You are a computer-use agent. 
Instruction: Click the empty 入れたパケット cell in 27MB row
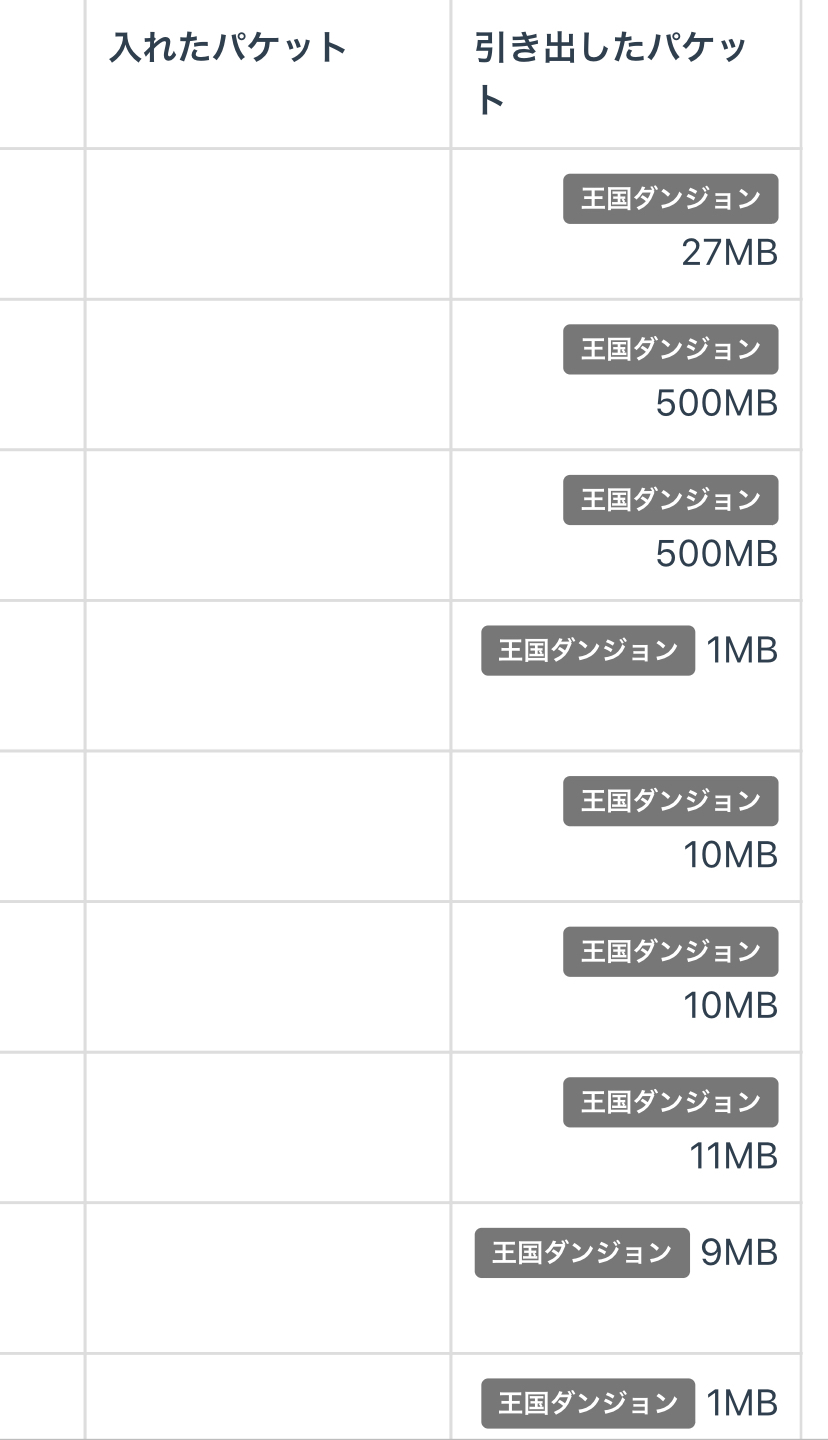pos(268,224)
